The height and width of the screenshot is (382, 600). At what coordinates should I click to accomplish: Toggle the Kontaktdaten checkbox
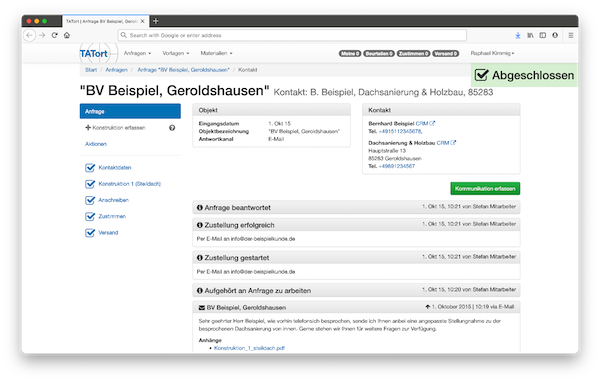90,168
